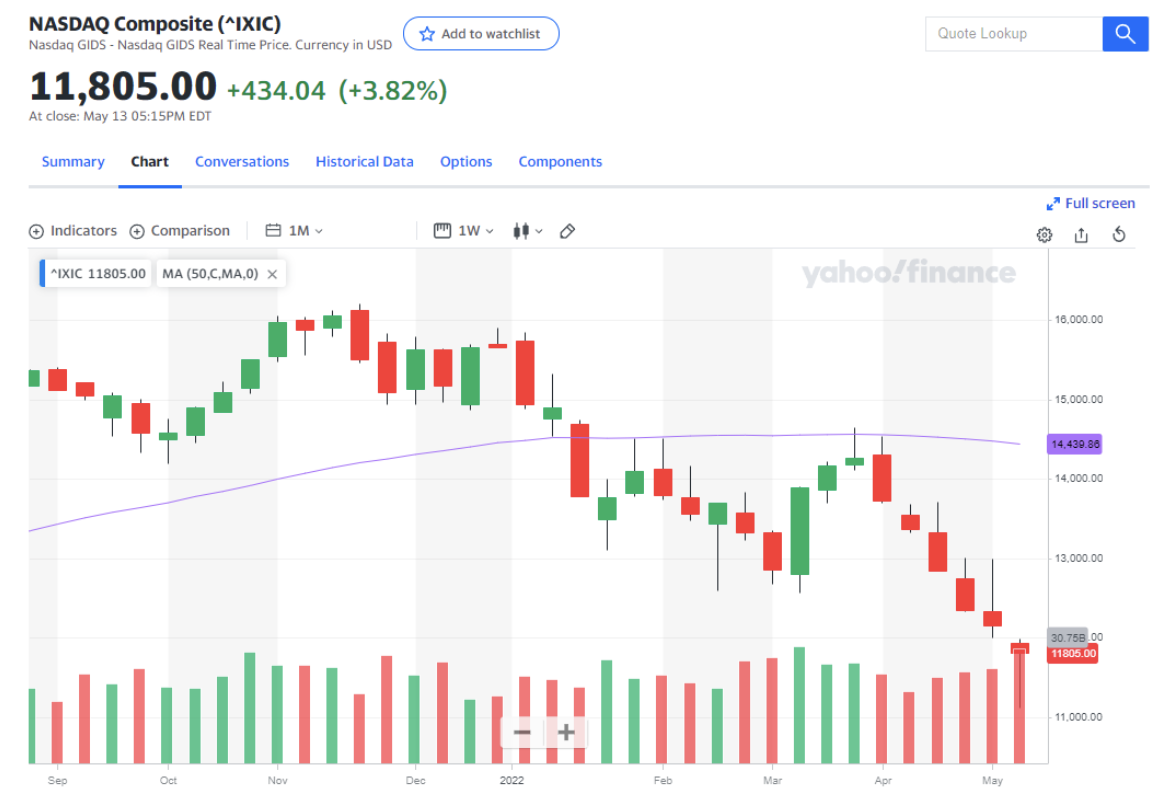Click the purple 14,439.86 moving average label
The height and width of the screenshot is (798, 1170).
pos(1074,443)
